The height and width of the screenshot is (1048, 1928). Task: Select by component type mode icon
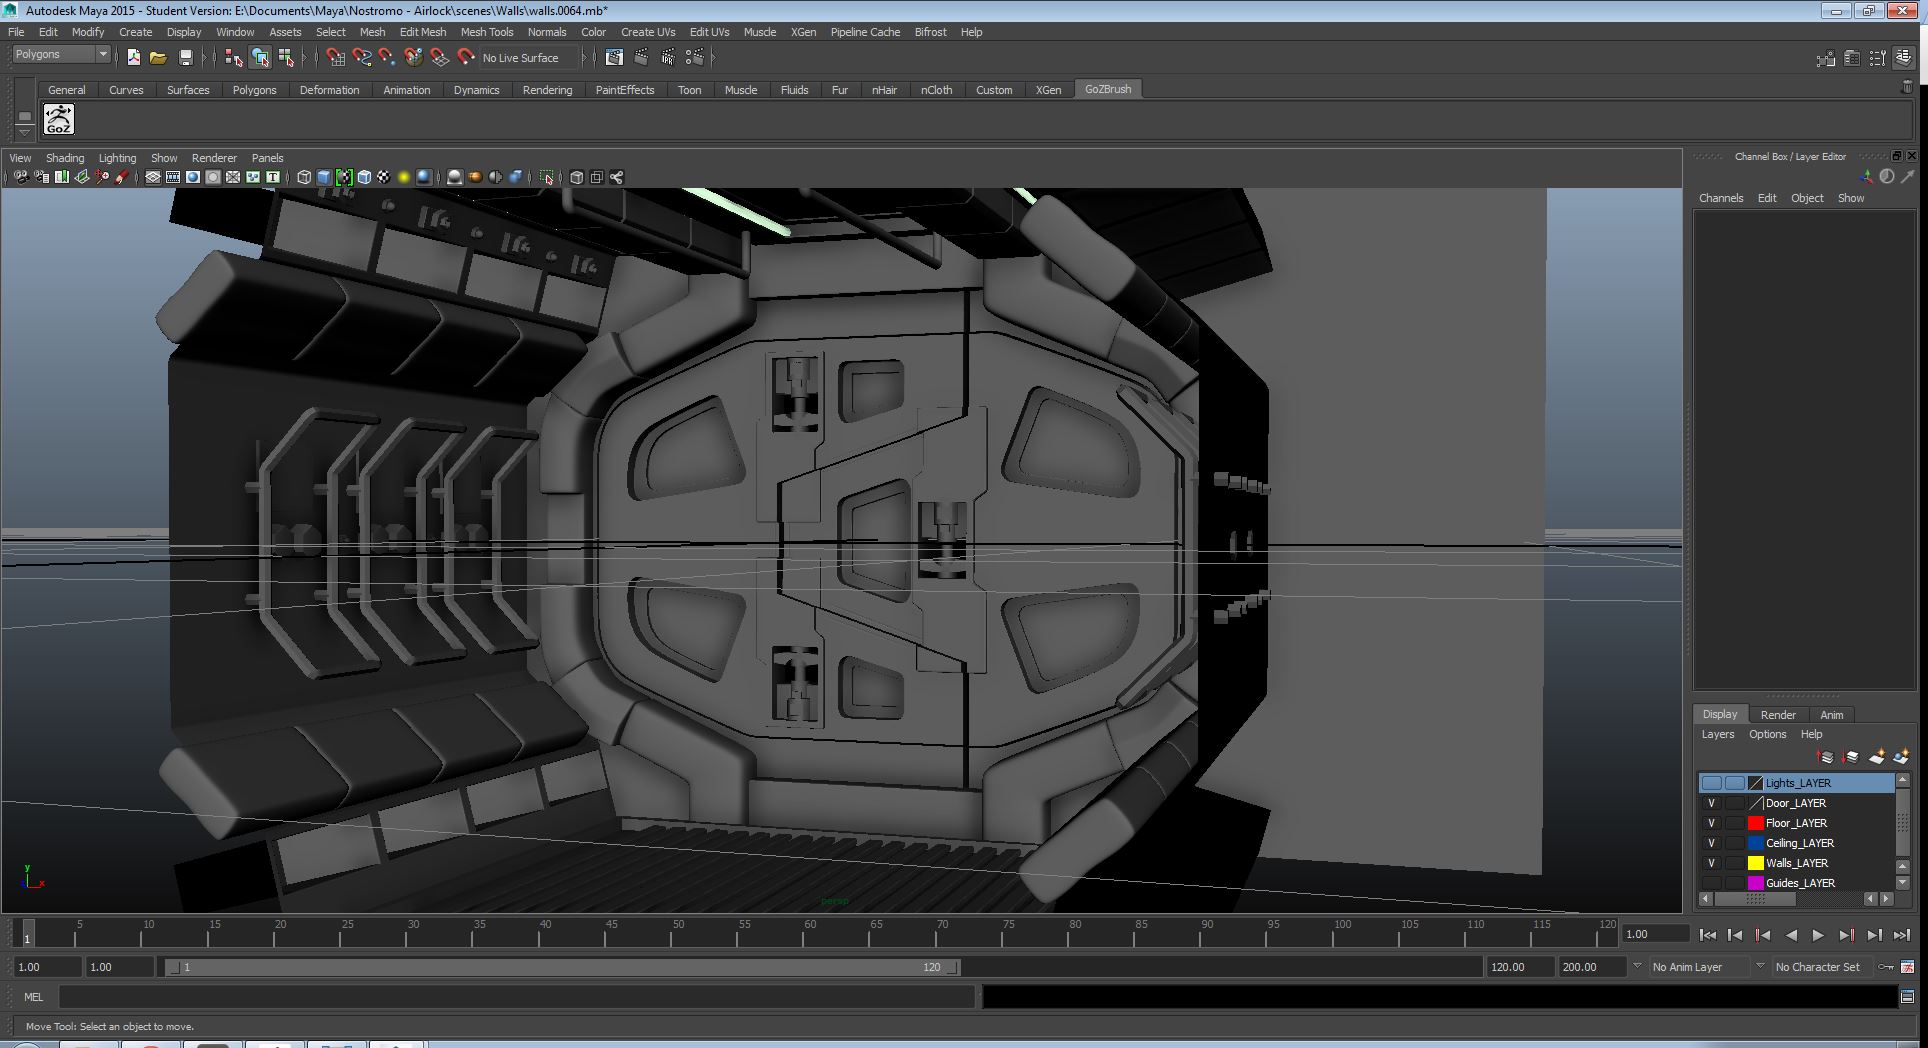point(286,58)
